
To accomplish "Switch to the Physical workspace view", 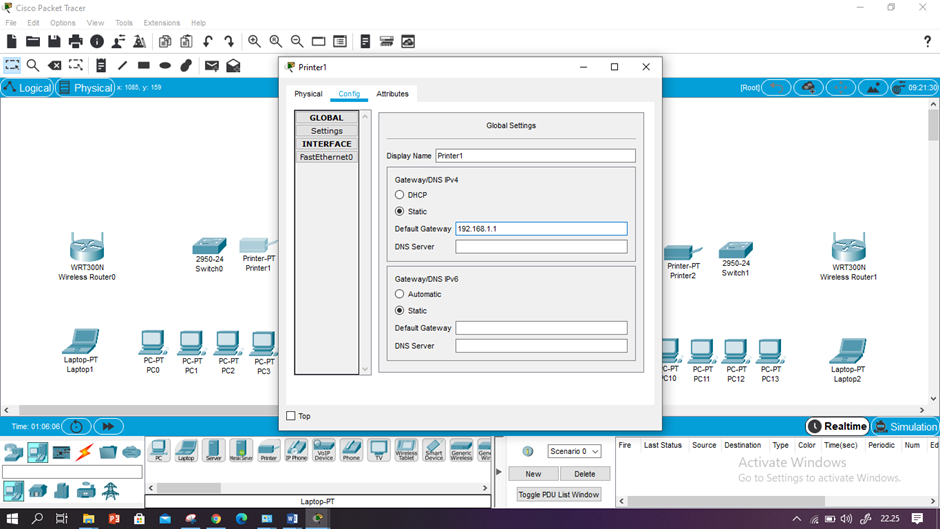I will pyautogui.click(x=86, y=88).
